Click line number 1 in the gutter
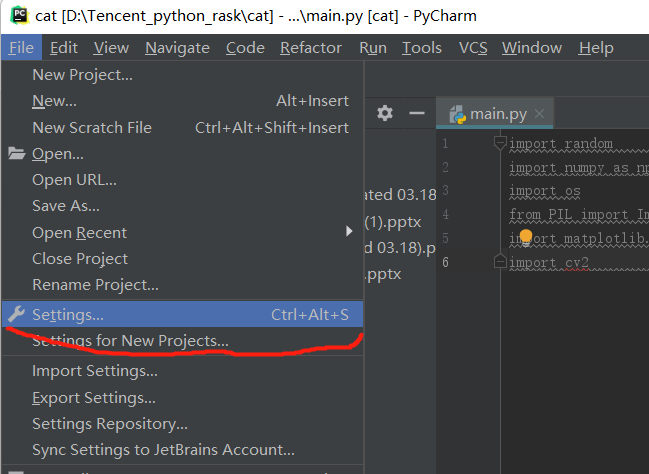 (445, 144)
